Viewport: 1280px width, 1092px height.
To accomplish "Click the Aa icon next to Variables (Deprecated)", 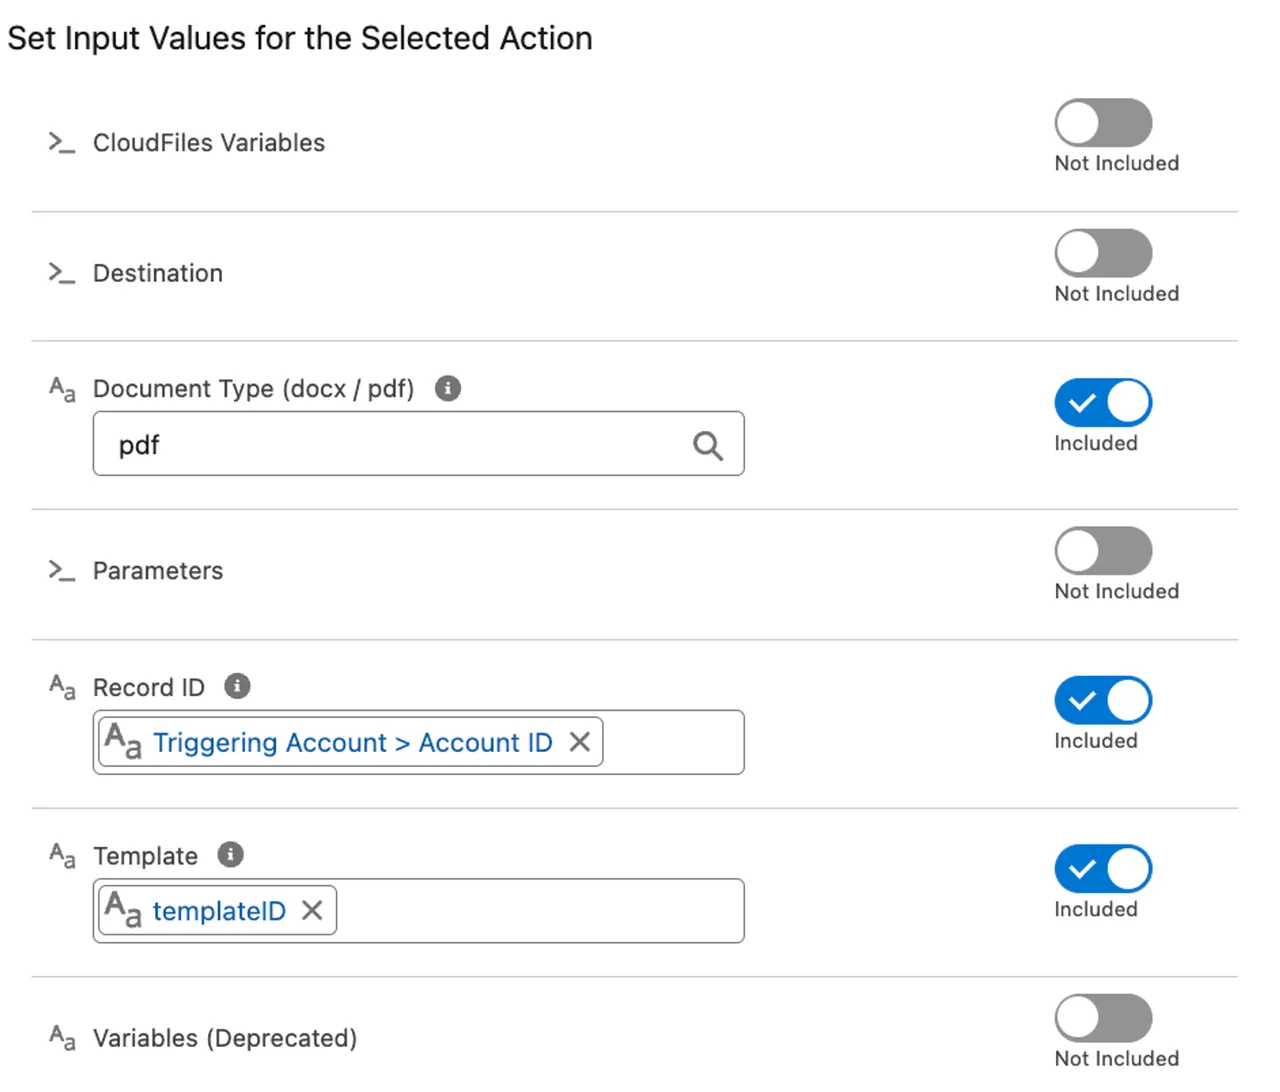I will coord(61,1038).
